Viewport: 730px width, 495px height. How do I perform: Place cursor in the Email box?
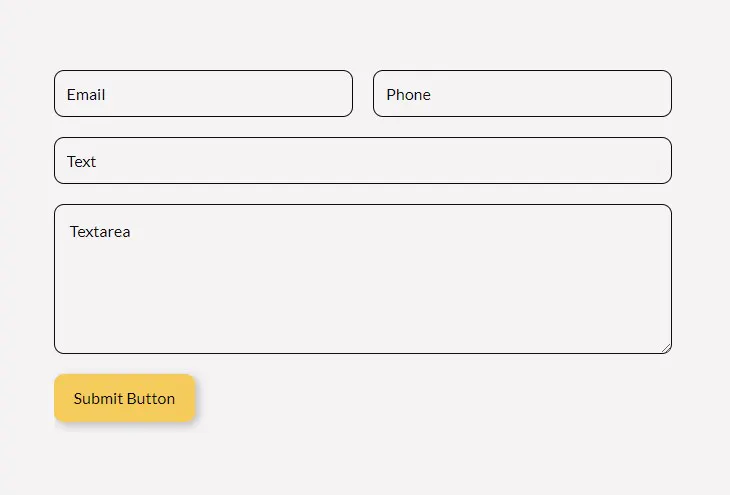pos(203,94)
